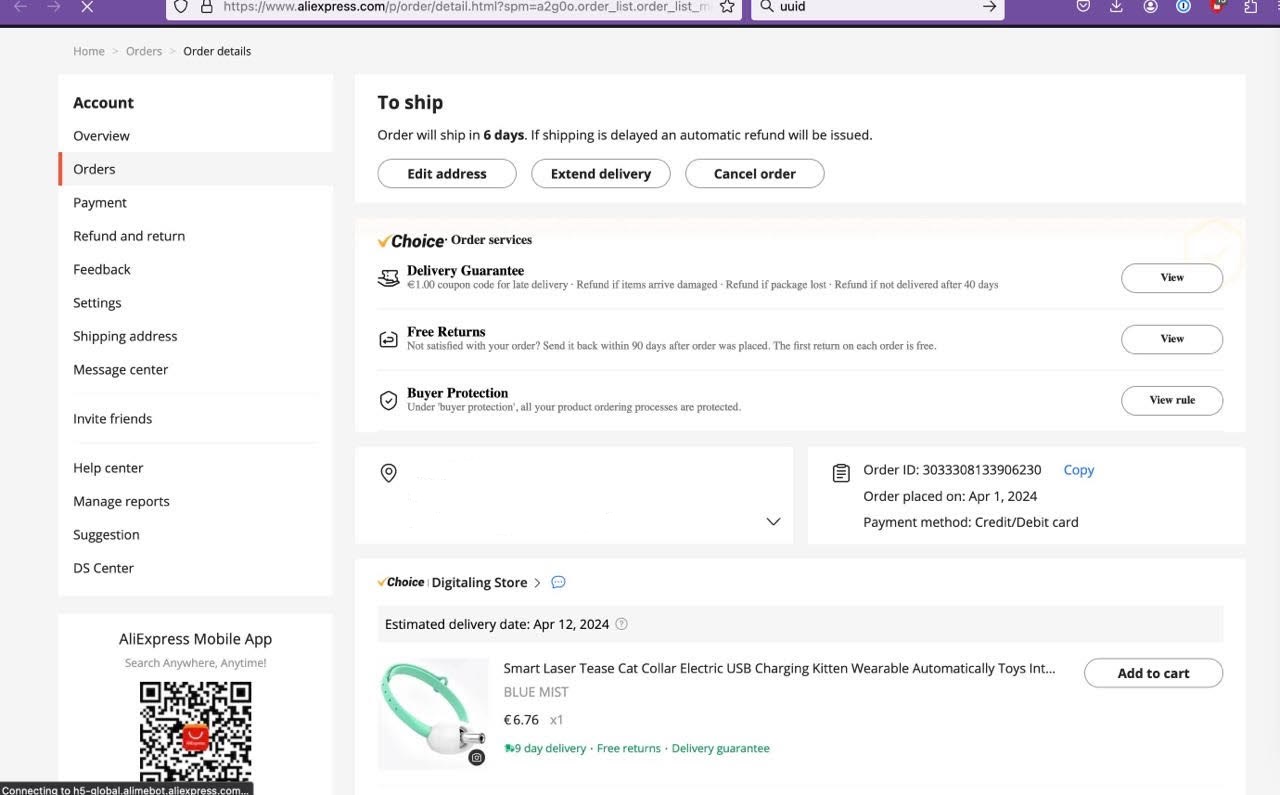Screen dimensions: 1280x795
Task: Click the Cancel order button
Action: pyautogui.click(x=755, y=174)
